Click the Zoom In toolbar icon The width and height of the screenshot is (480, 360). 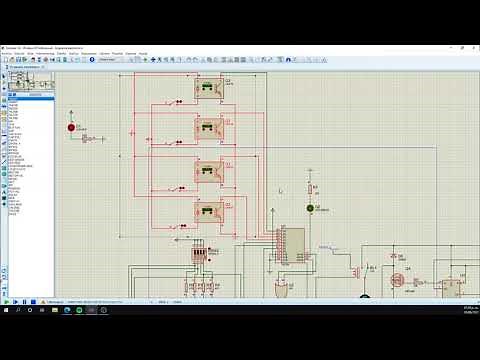coord(159,60)
